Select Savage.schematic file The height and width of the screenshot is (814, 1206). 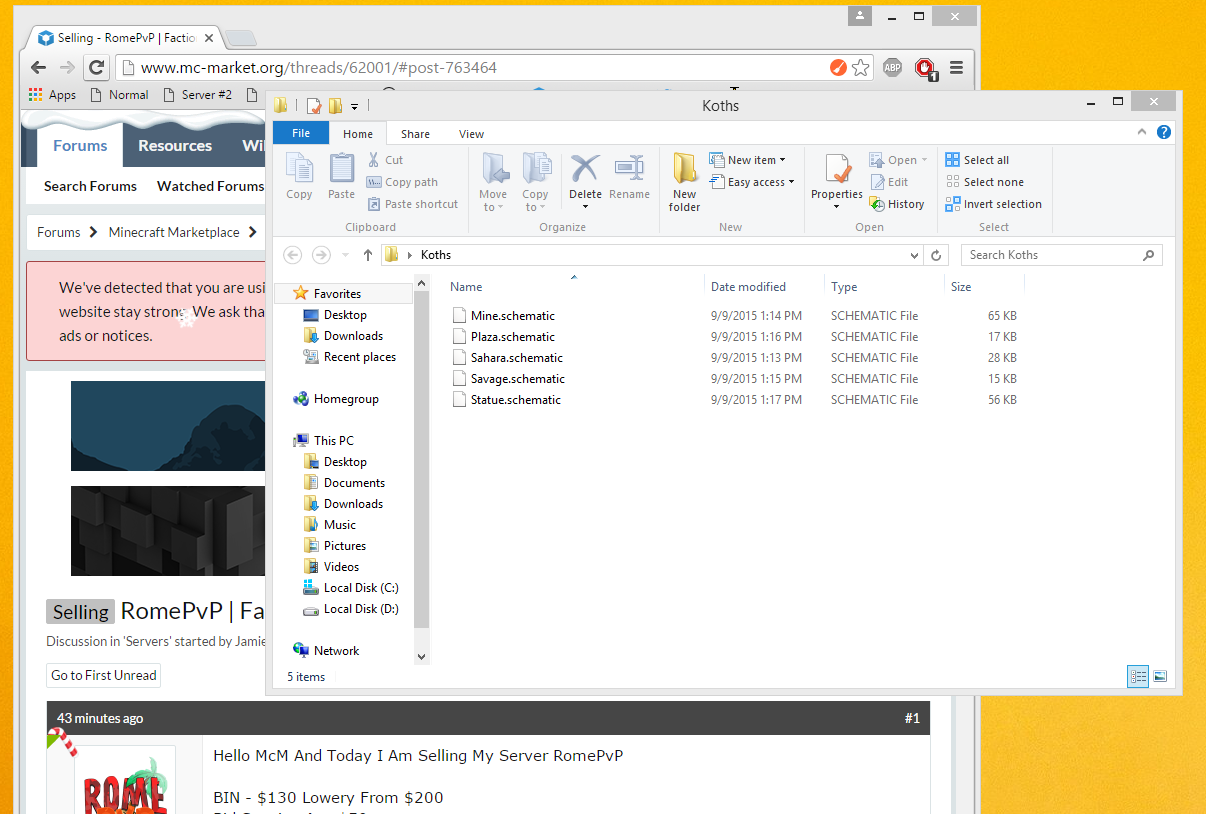pos(508,378)
